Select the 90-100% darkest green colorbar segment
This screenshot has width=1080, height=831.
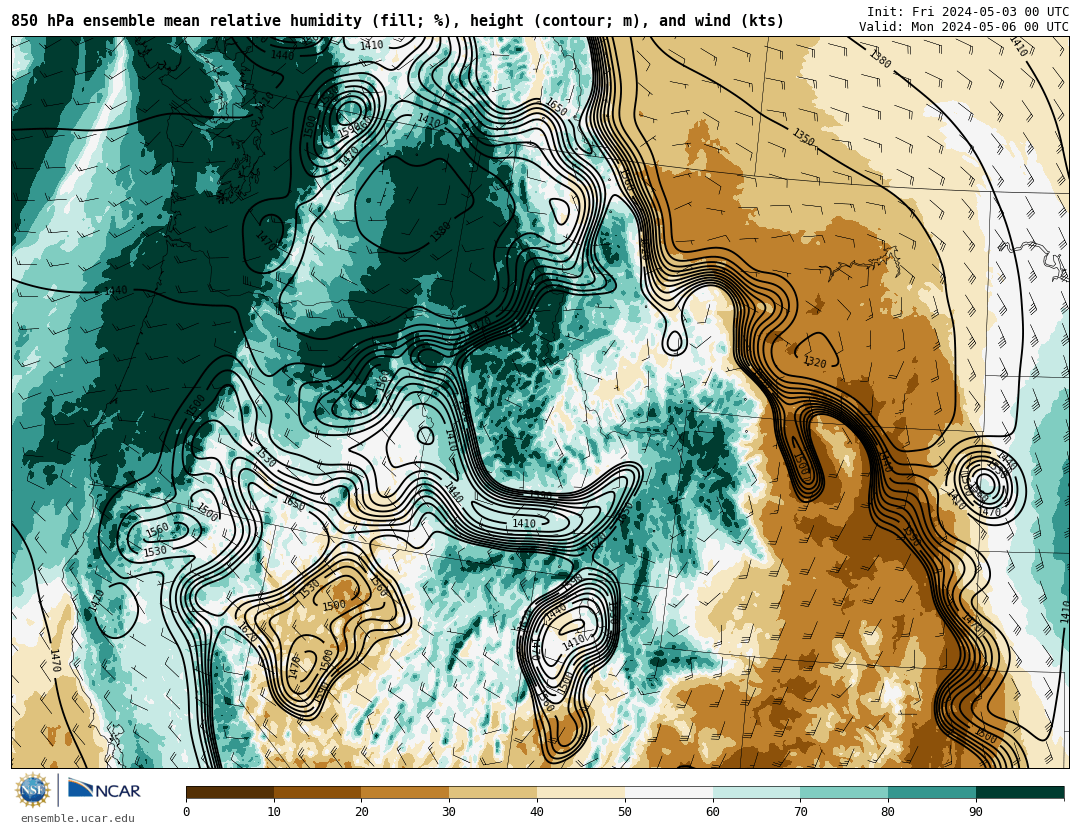1020,792
